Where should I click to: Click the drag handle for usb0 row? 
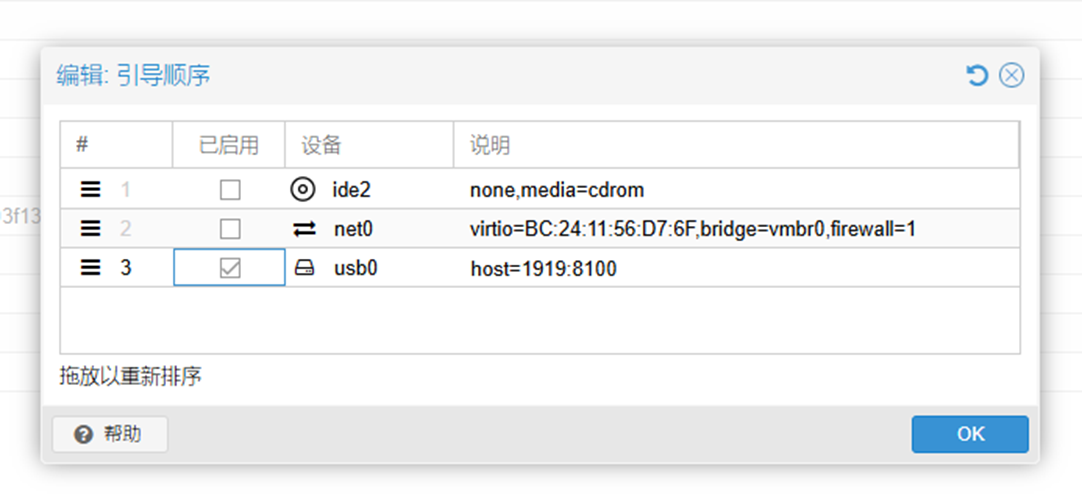[x=90, y=268]
